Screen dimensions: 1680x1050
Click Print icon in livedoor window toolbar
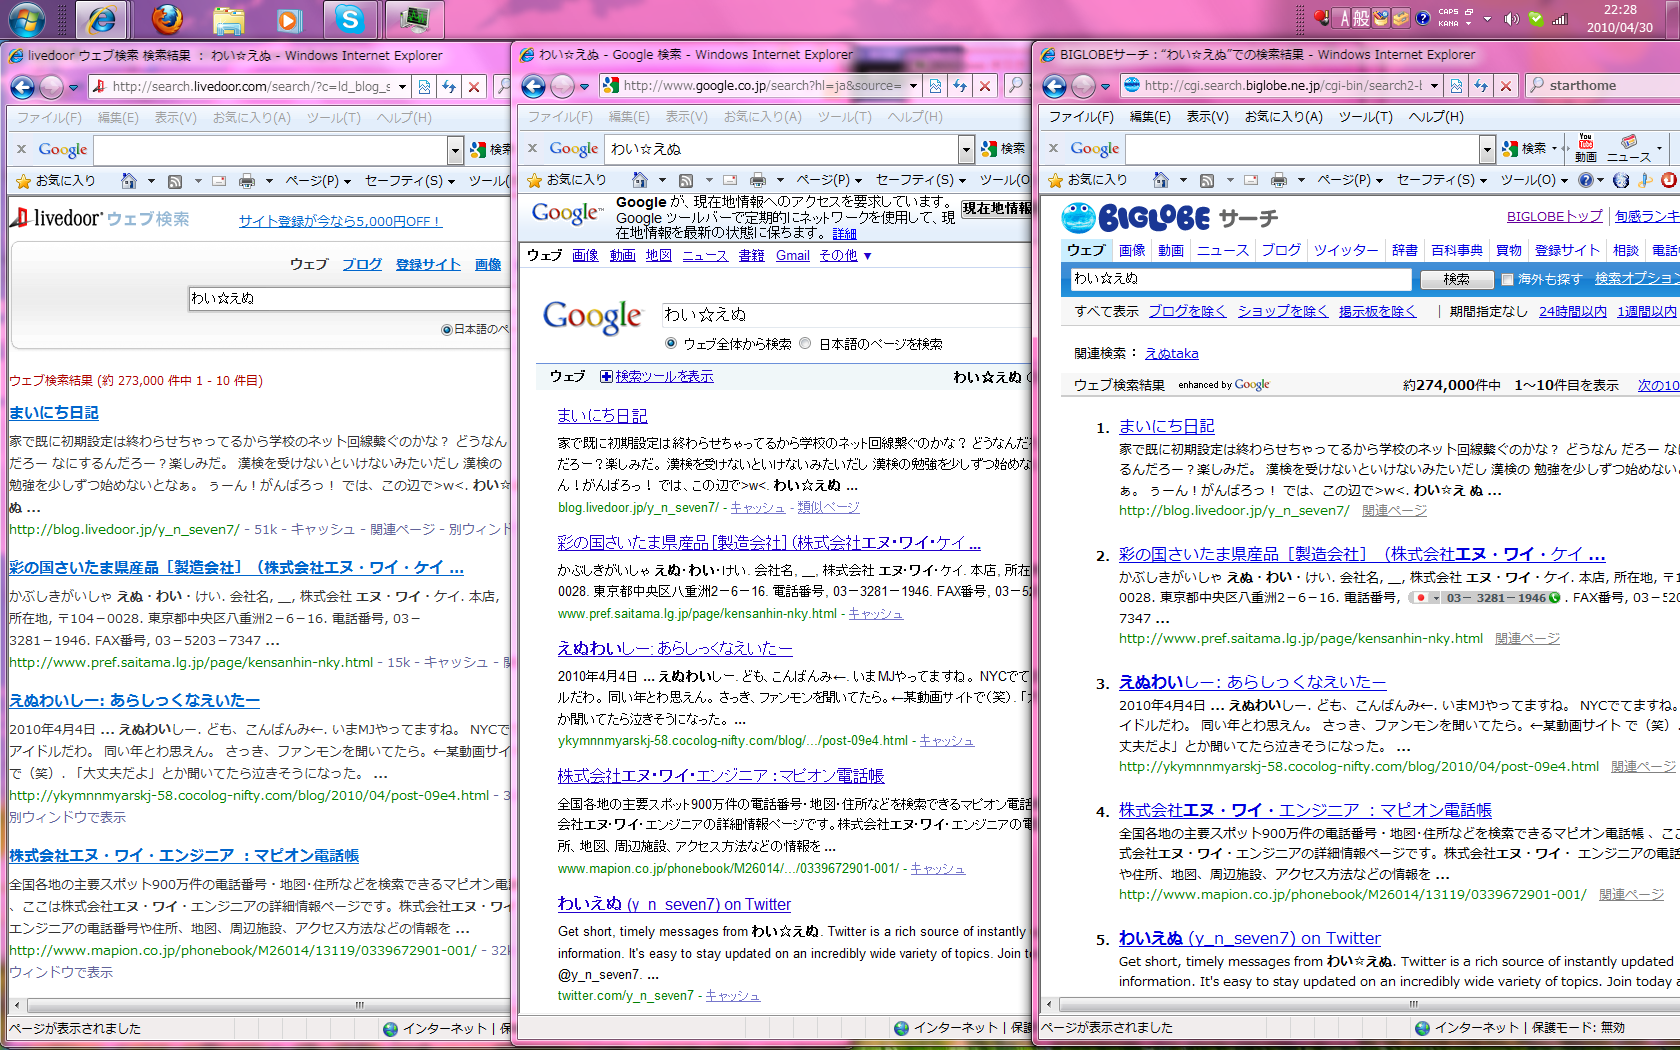pyautogui.click(x=246, y=181)
